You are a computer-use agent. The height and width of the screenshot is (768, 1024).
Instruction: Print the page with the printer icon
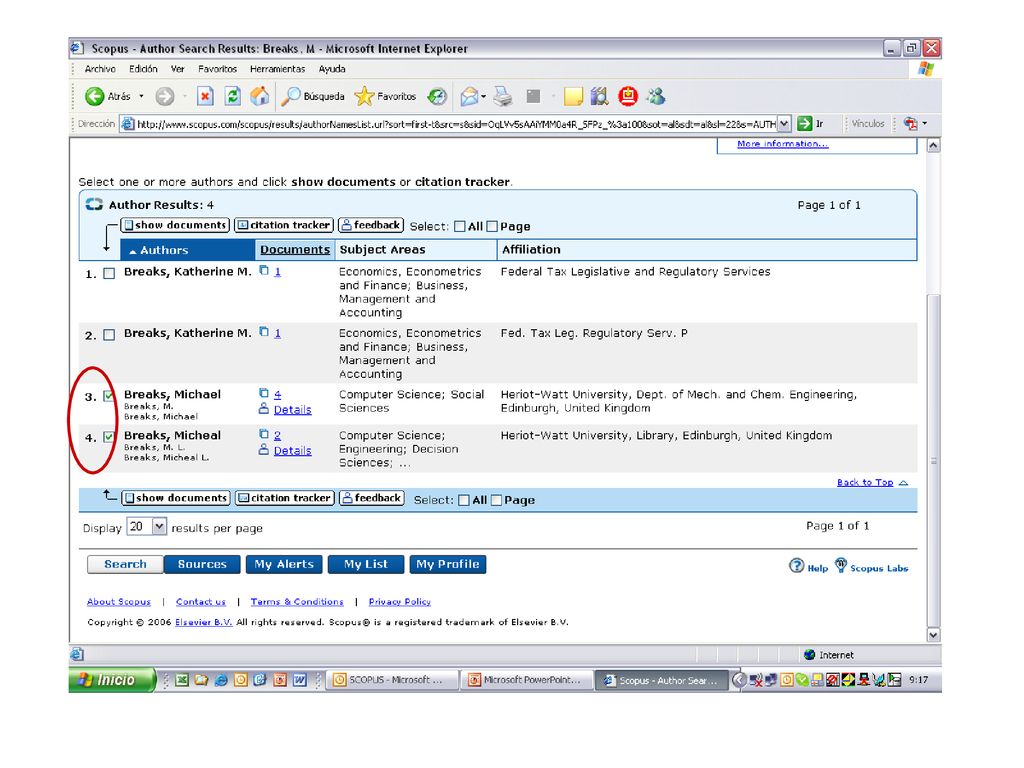[x=503, y=97]
